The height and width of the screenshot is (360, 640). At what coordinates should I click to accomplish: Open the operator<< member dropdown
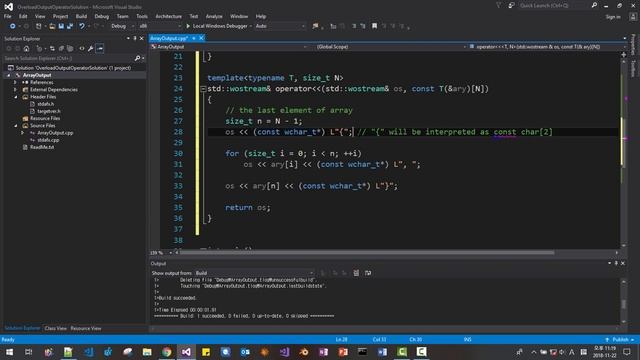544,47
